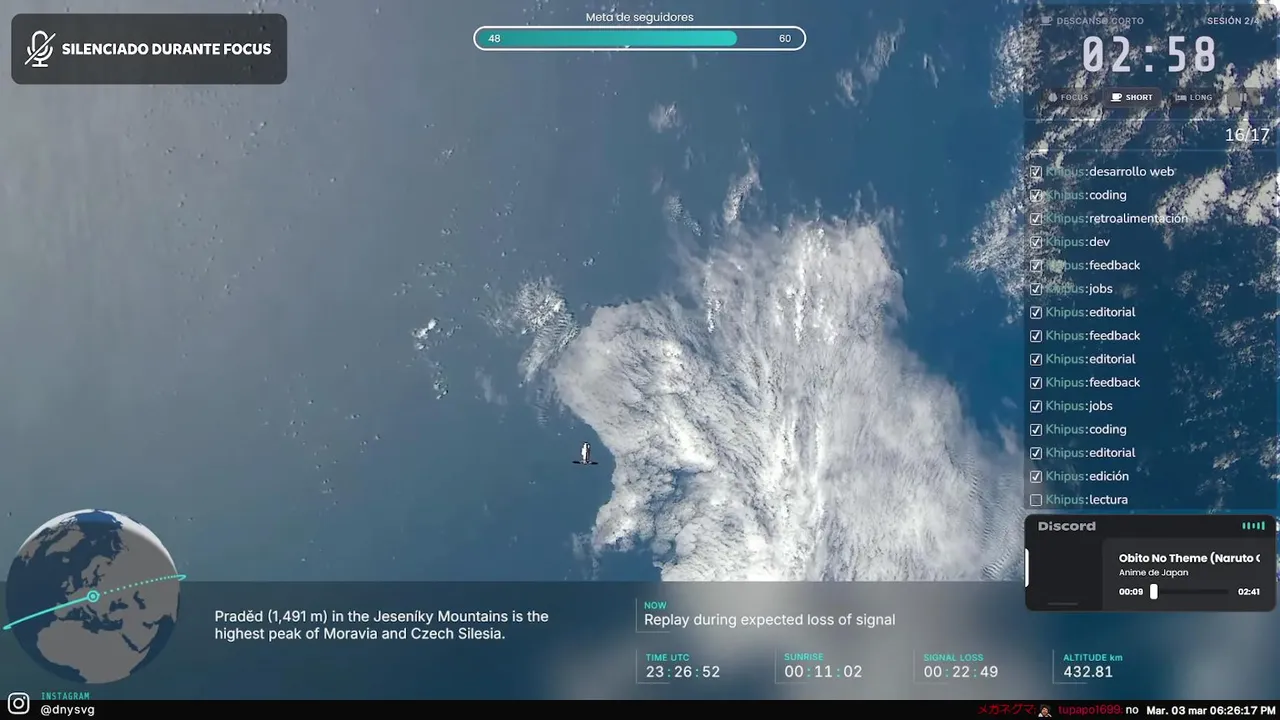Click the TIME UTC value 23:26:52

pyautogui.click(x=683, y=672)
